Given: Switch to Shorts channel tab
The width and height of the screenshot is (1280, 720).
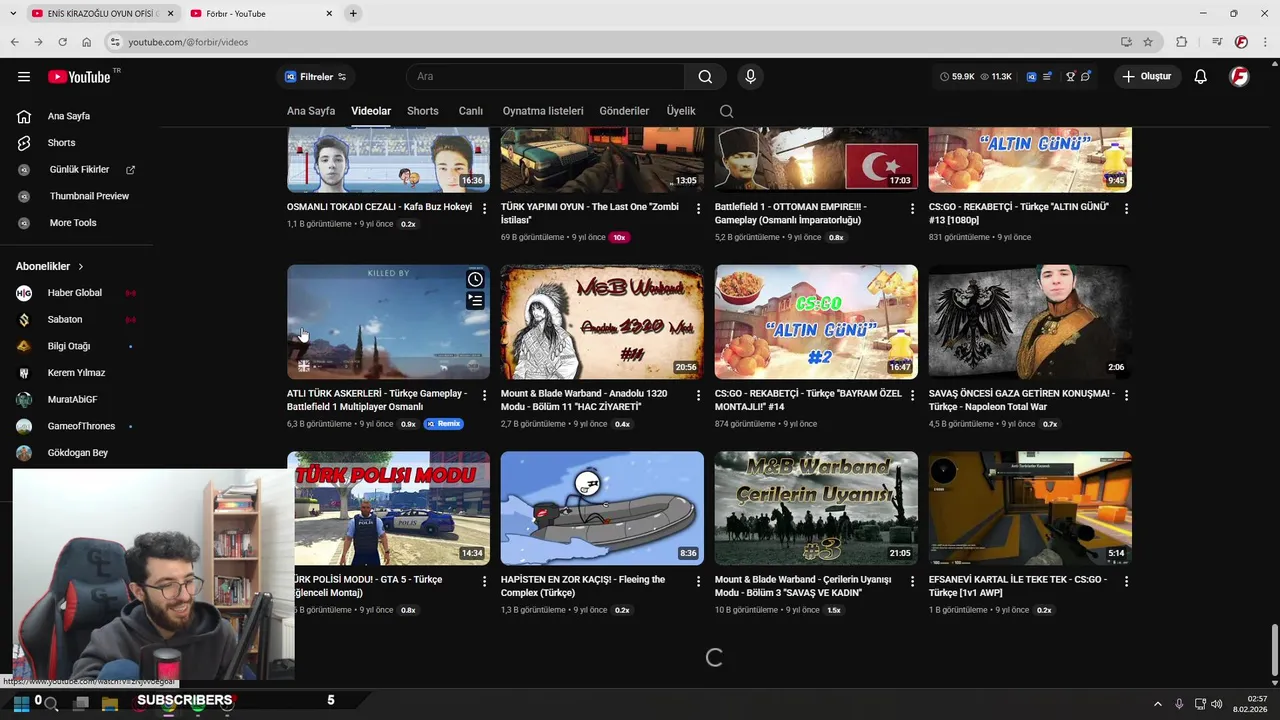Looking at the screenshot, I should [x=422, y=111].
